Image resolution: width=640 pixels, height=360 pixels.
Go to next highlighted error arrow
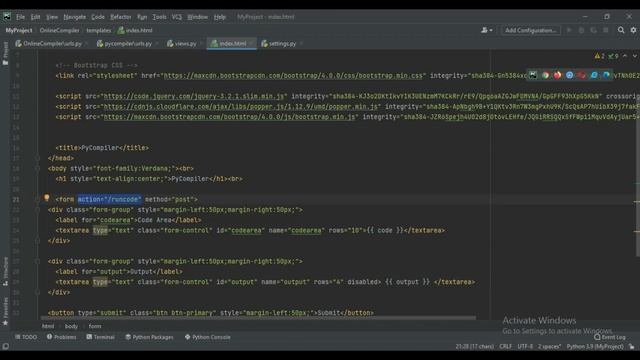pyautogui.click(x=634, y=56)
